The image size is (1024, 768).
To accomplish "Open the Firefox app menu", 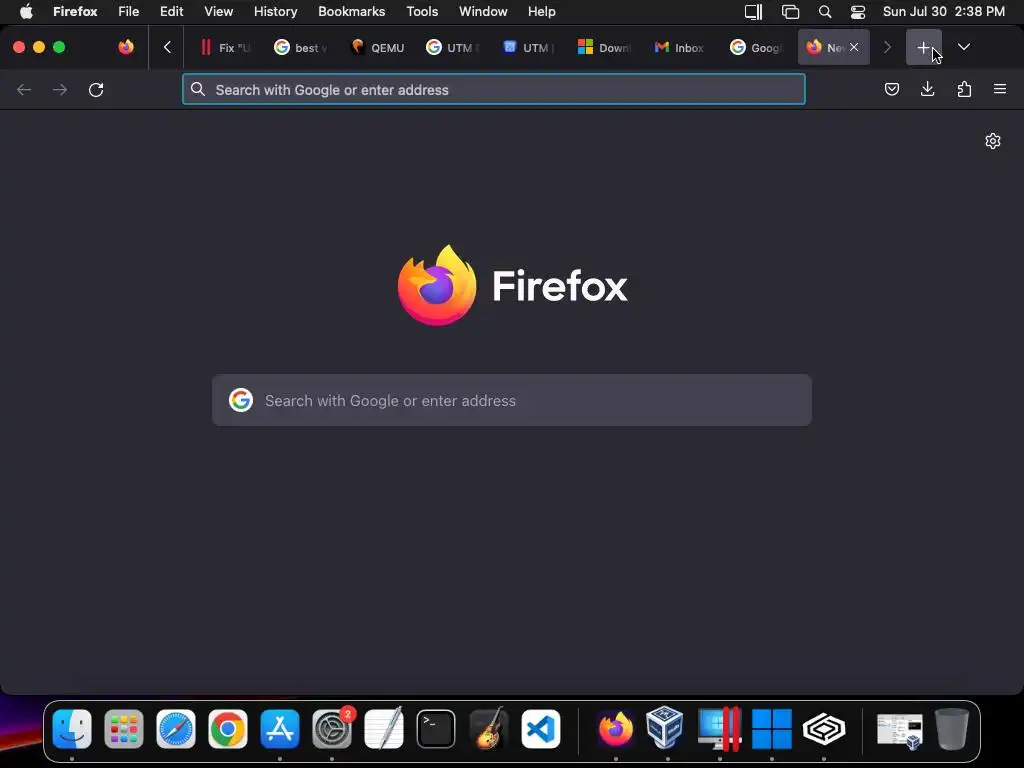I will [75, 12].
